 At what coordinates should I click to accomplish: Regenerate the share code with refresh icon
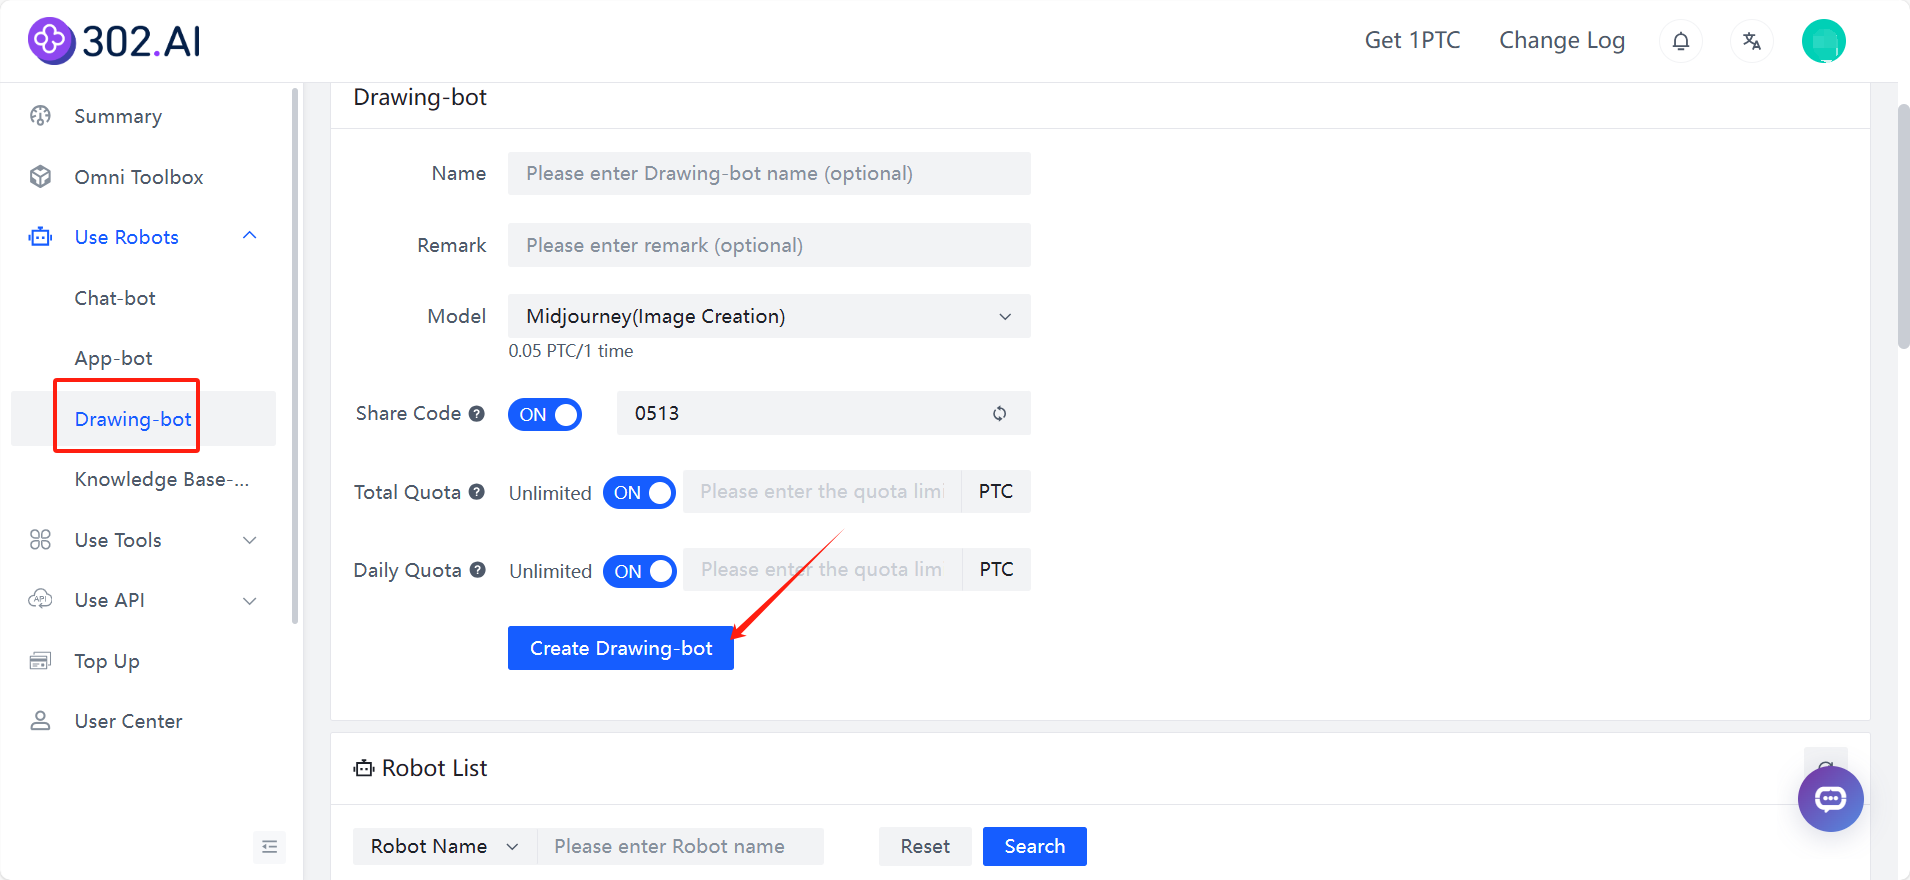click(999, 414)
